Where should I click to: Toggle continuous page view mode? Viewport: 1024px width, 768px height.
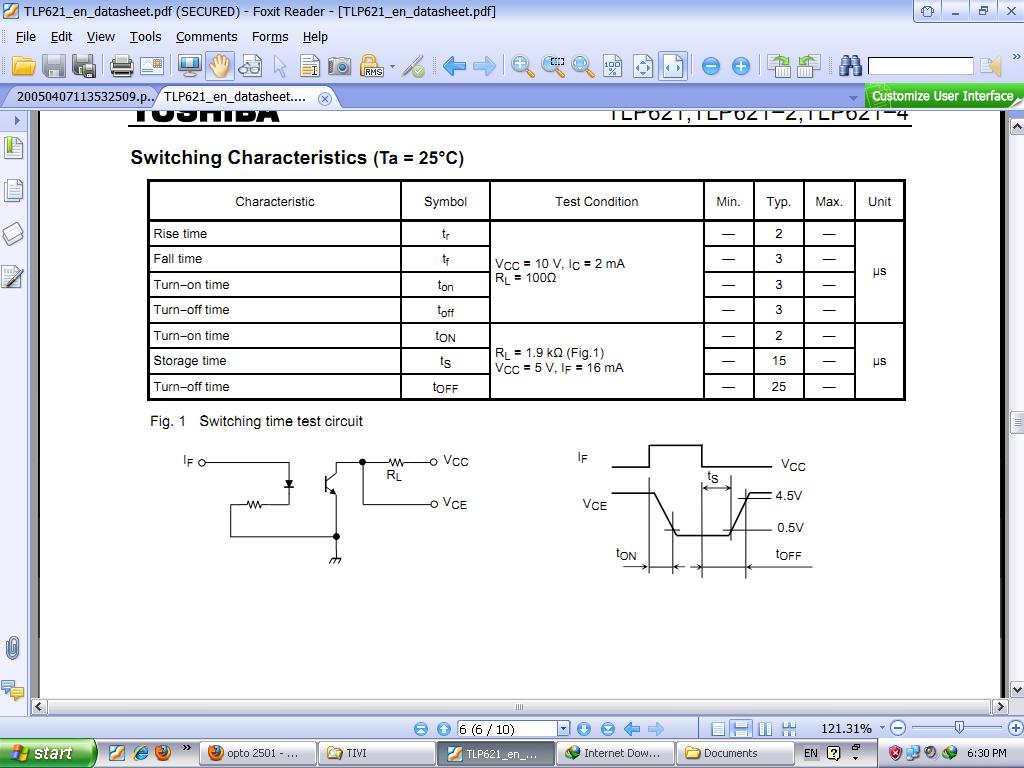(x=741, y=729)
